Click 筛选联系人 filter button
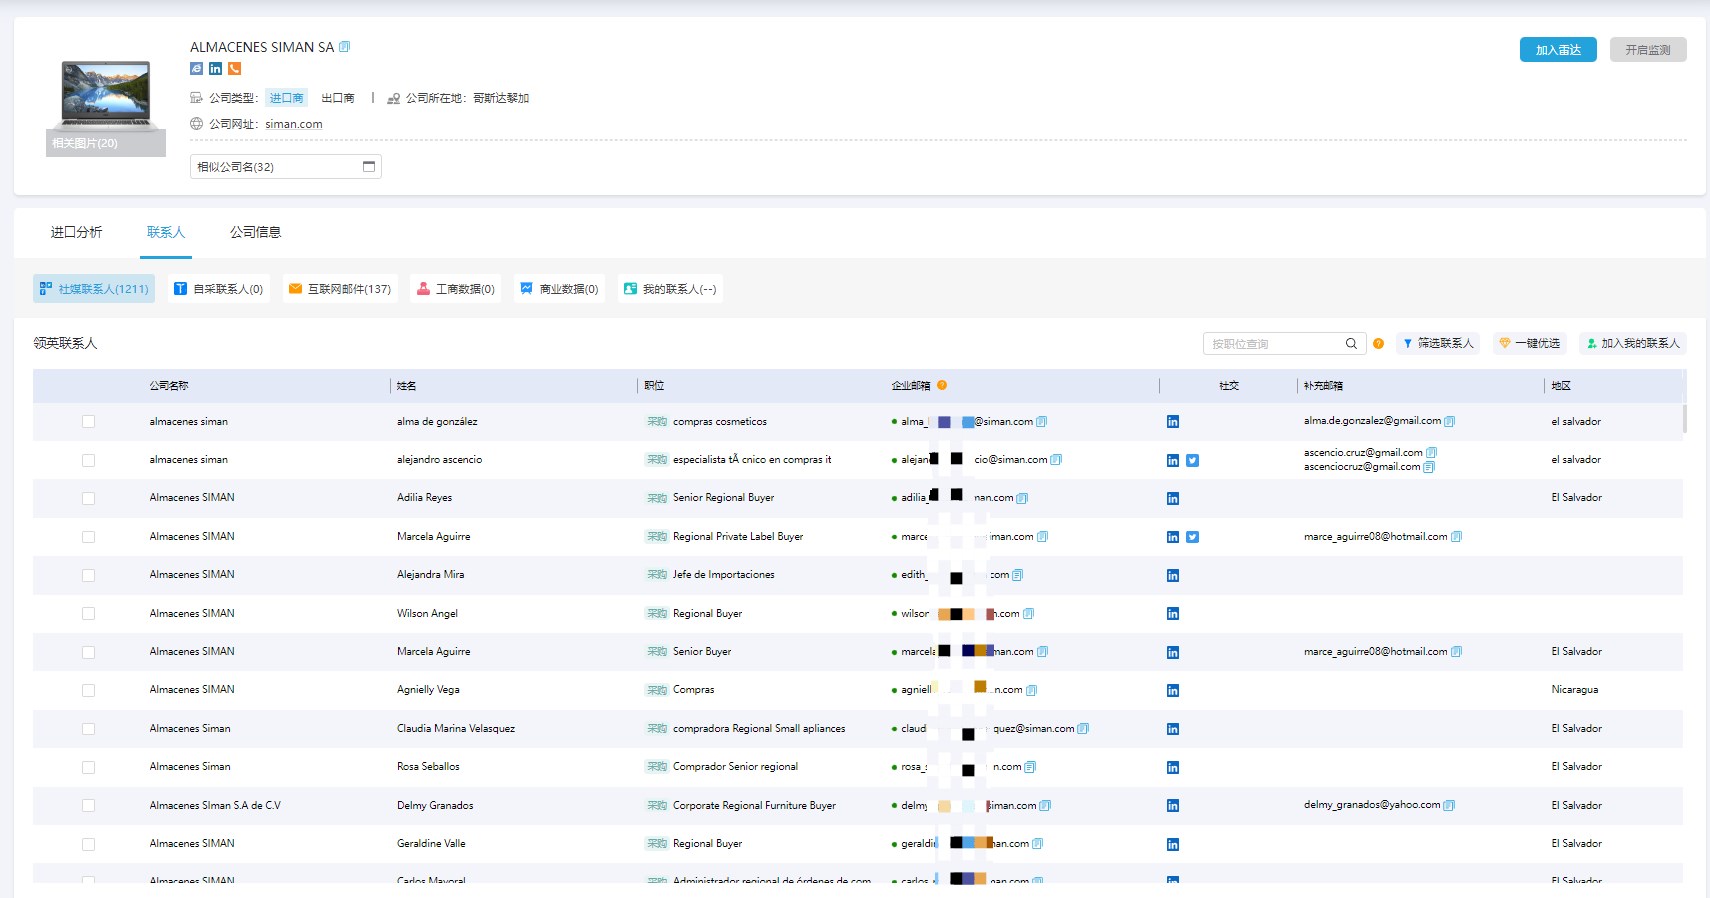1710x898 pixels. pyautogui.click(x=1439, y=343)
